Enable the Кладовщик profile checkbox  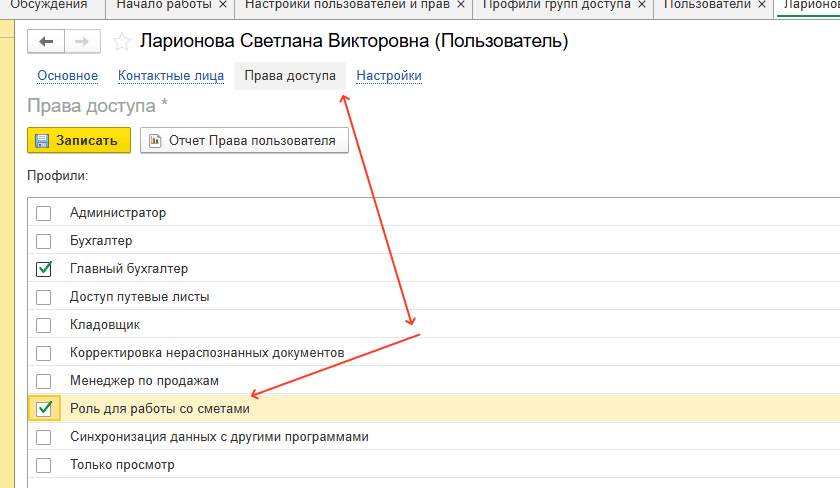43,325
